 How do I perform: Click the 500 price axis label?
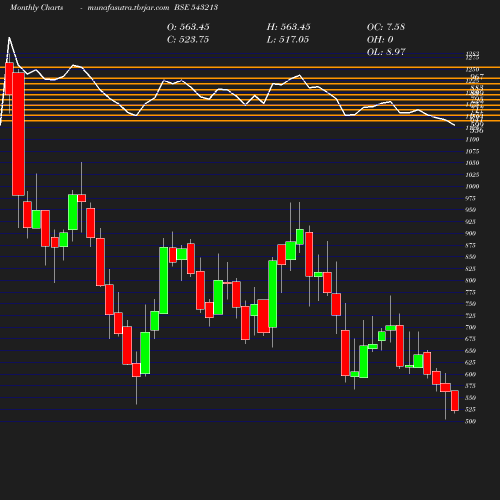tap(471, 421)
